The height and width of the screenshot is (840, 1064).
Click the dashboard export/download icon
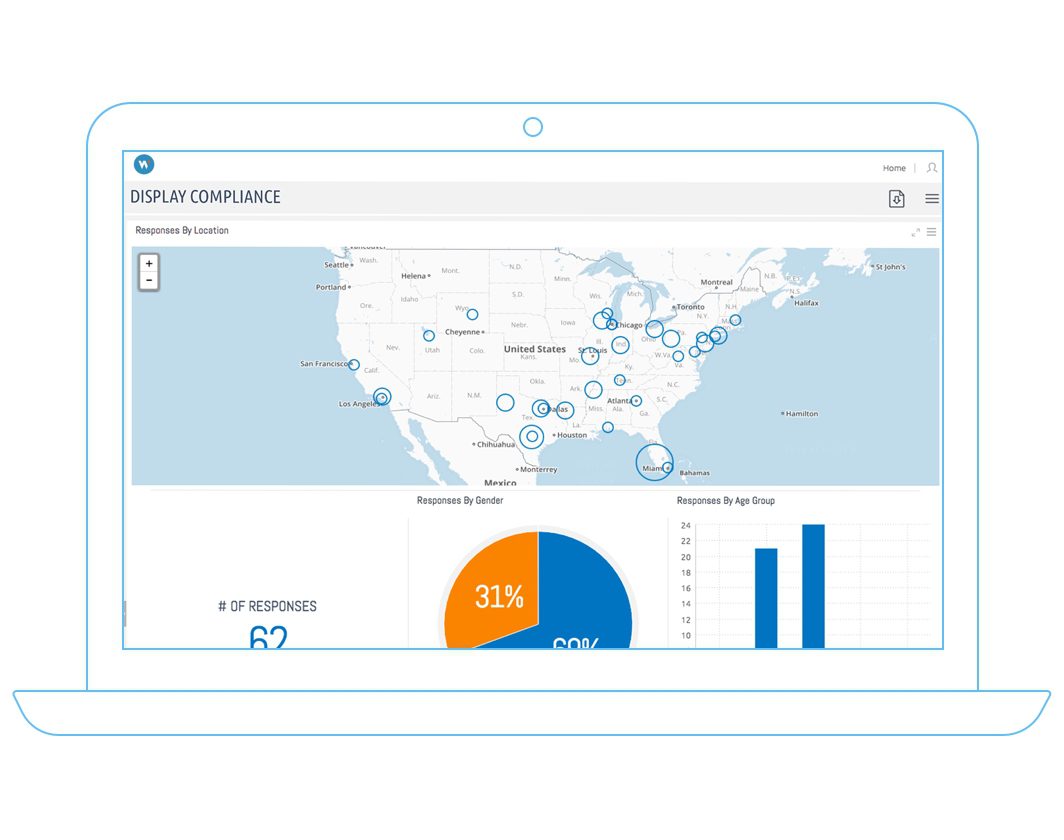(x=896, y=198)
